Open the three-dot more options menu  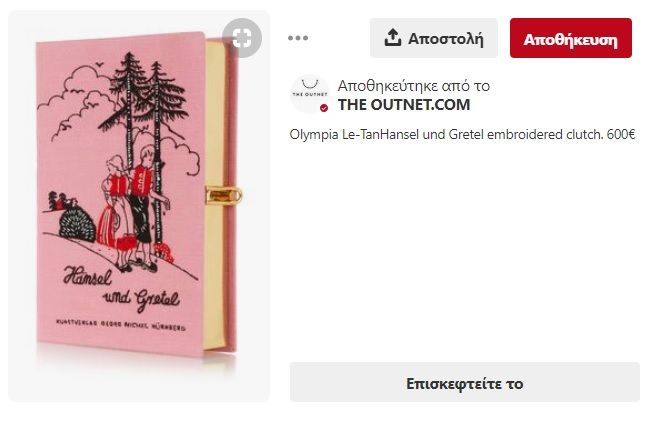tap(298, 38)
